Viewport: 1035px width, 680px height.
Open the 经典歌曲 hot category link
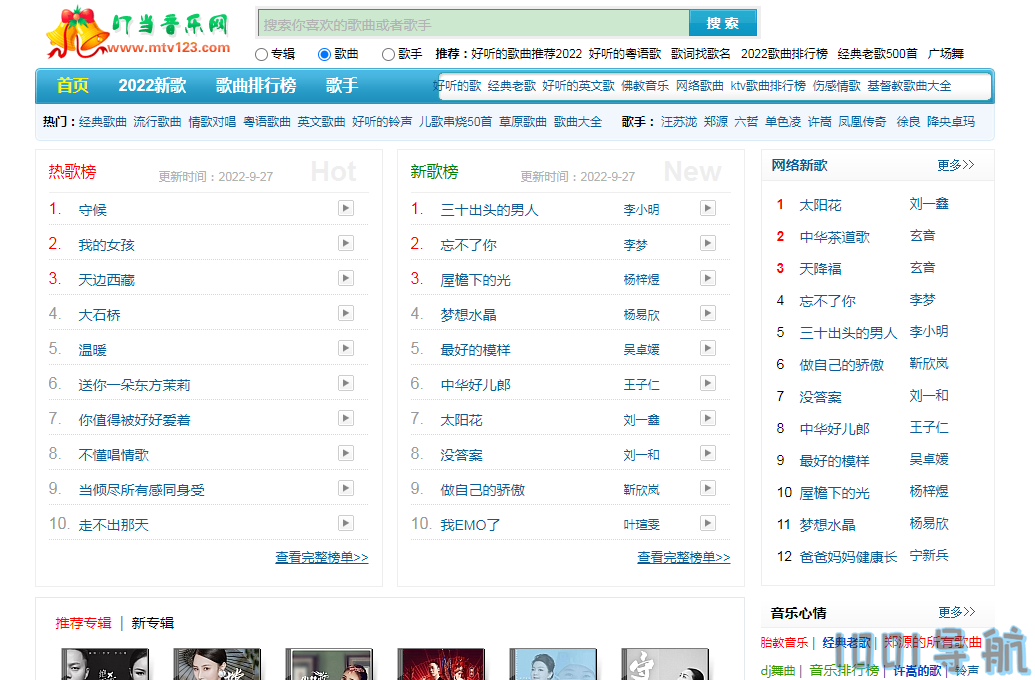coord(103,122)
